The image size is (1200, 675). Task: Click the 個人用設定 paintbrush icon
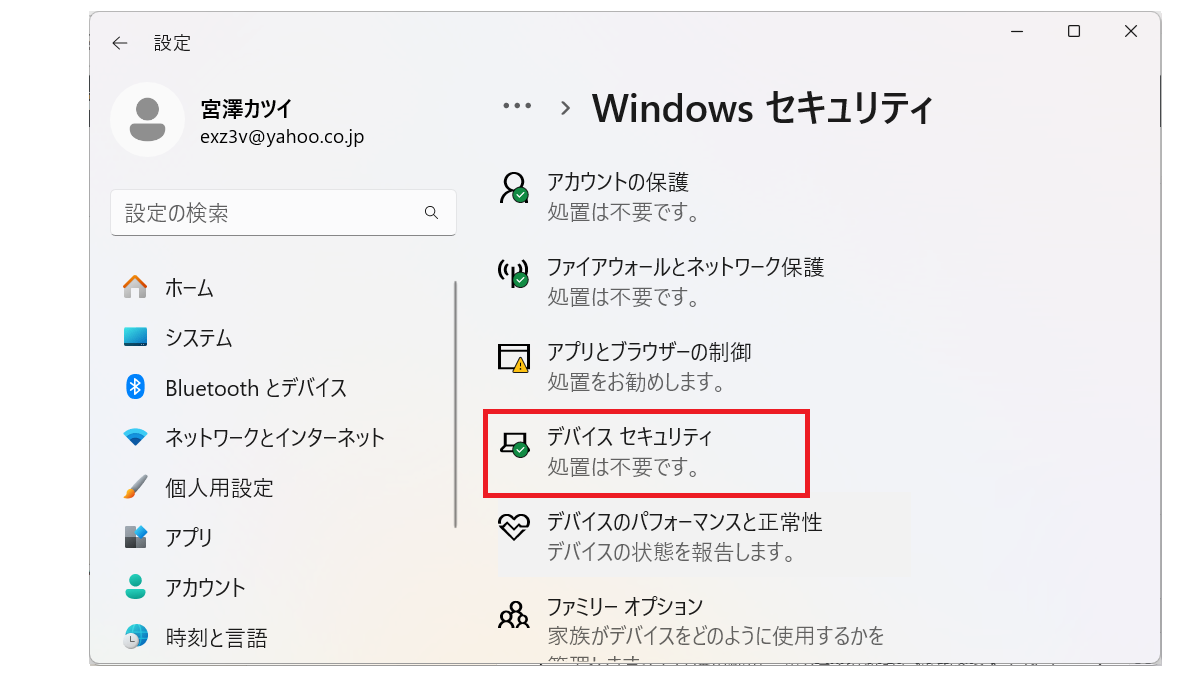coord(135,487)
